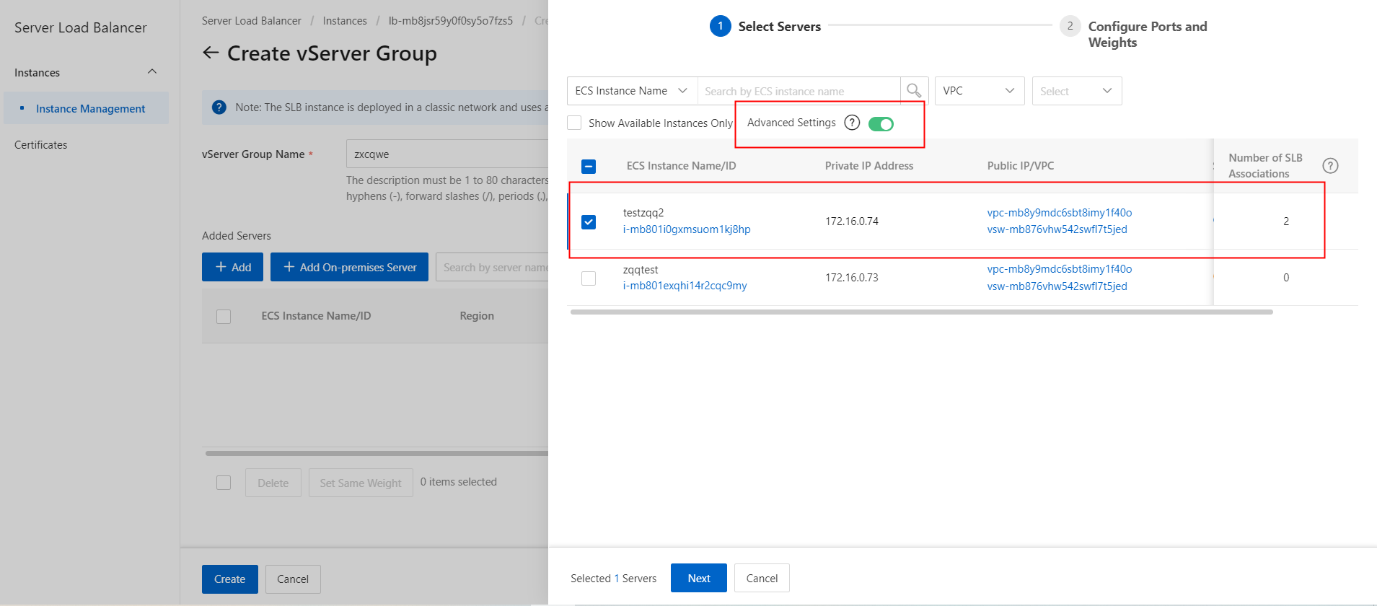Select the zqqtest server checkbox

(x=588, y=278)
